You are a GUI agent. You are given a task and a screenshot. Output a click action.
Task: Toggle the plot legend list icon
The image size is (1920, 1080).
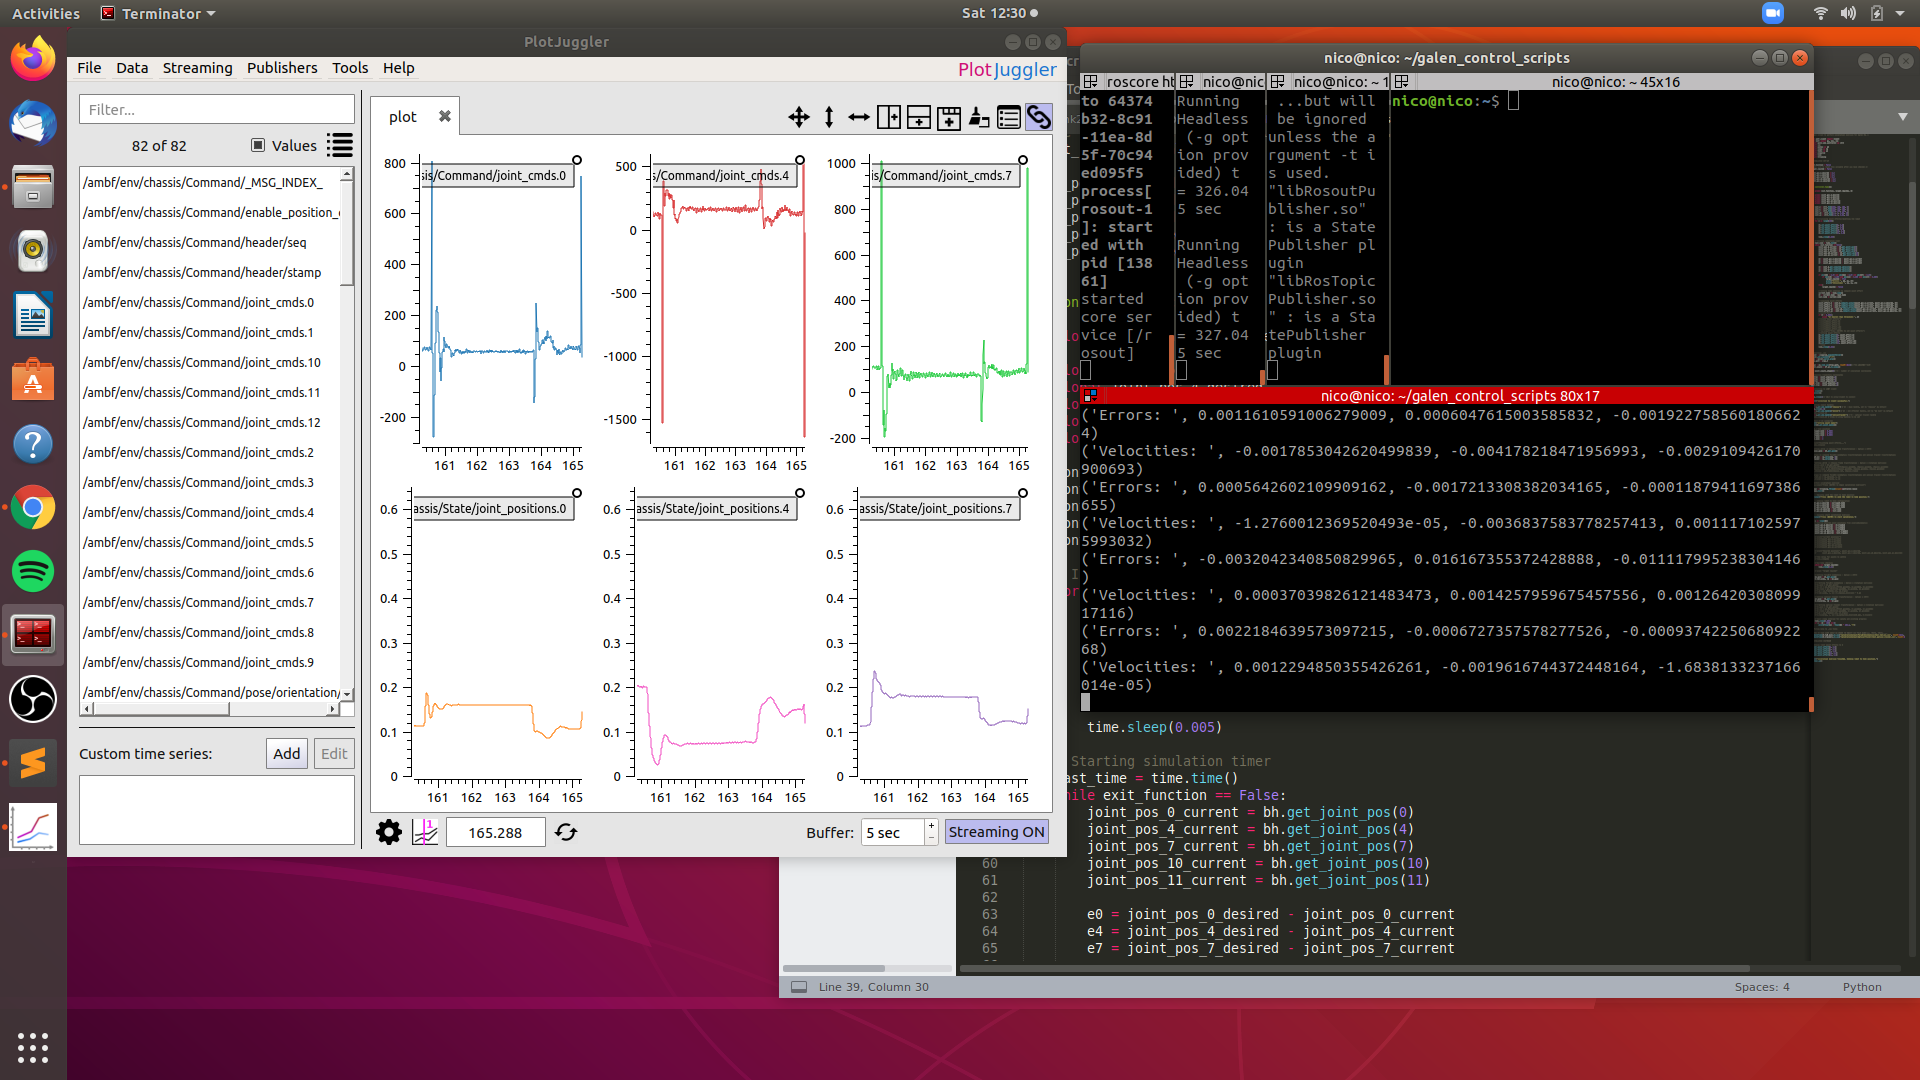point(1009,117)
